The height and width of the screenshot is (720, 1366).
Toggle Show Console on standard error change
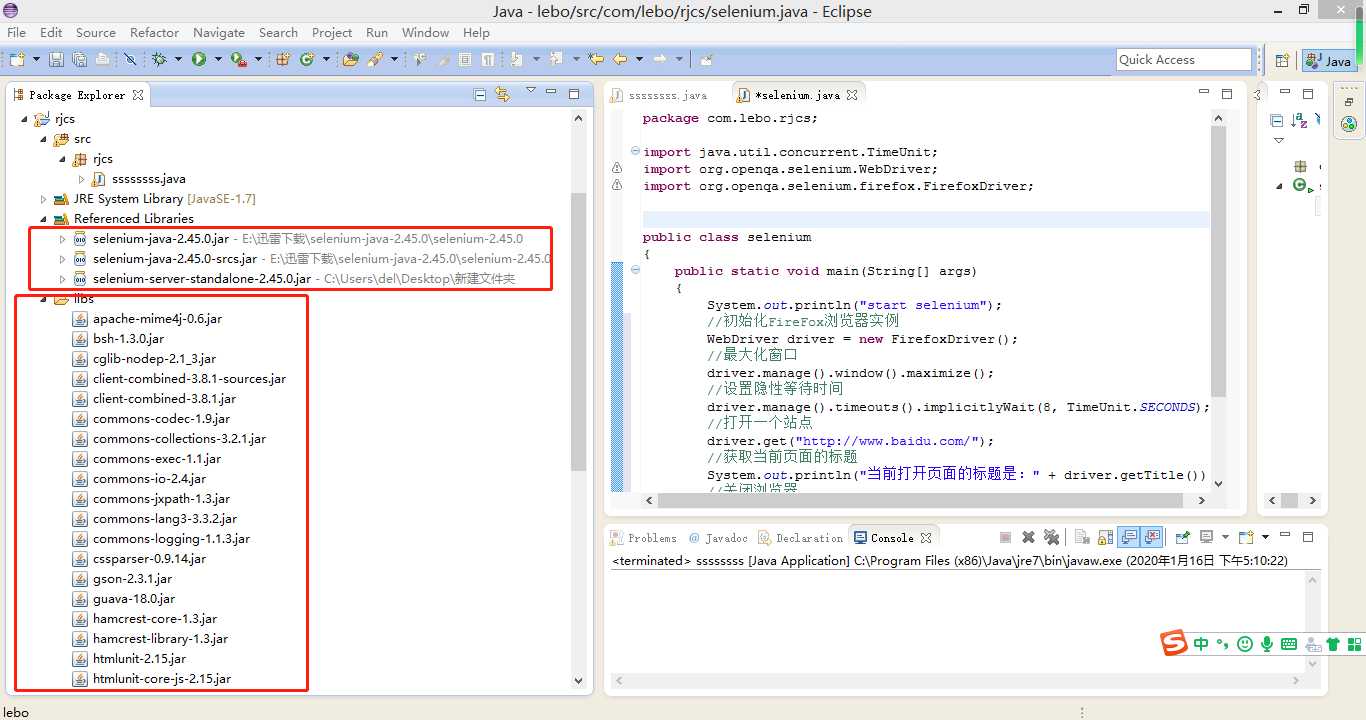[1152, 537]
